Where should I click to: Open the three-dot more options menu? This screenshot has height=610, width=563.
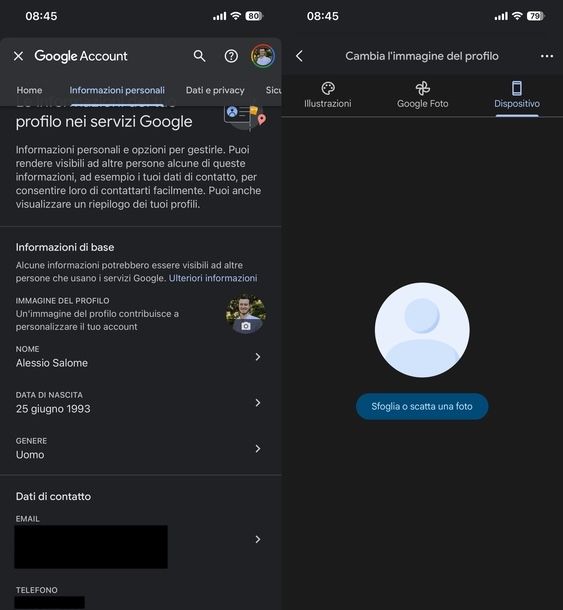click(547, 56)
